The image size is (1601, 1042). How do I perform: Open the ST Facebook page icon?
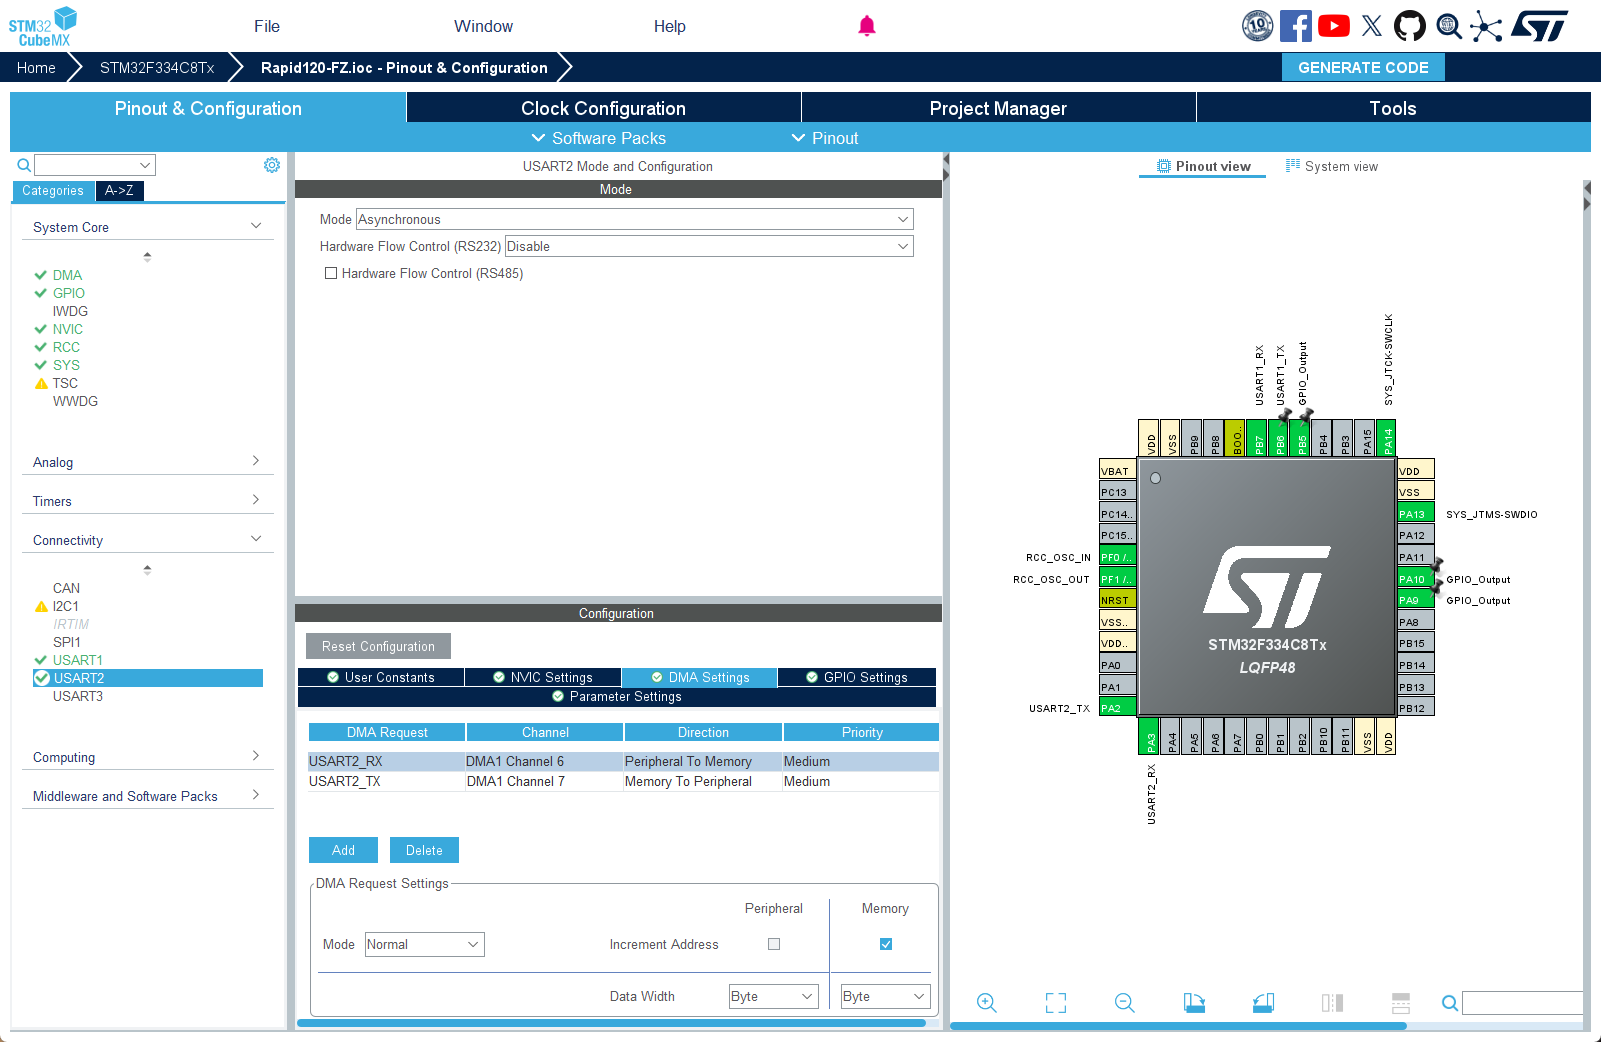coord(1295,26)
